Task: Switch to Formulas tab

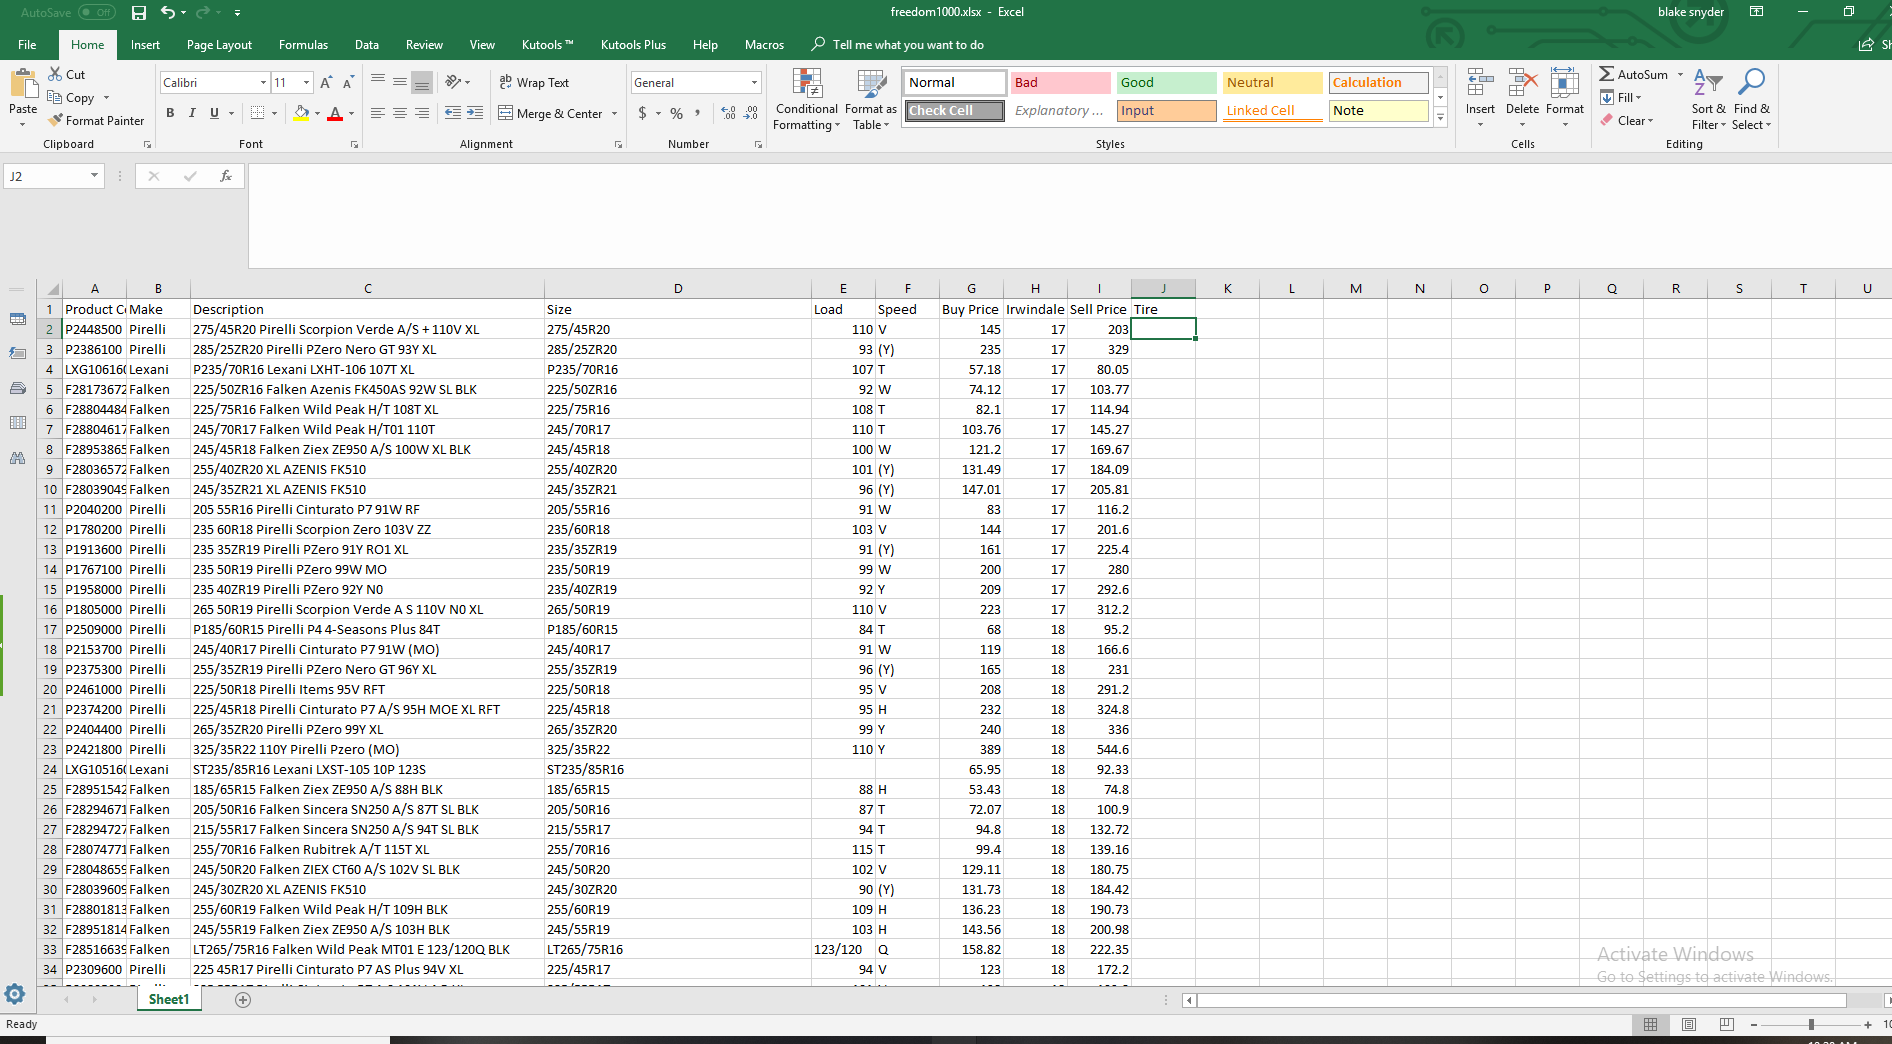Action: (303, 45)
